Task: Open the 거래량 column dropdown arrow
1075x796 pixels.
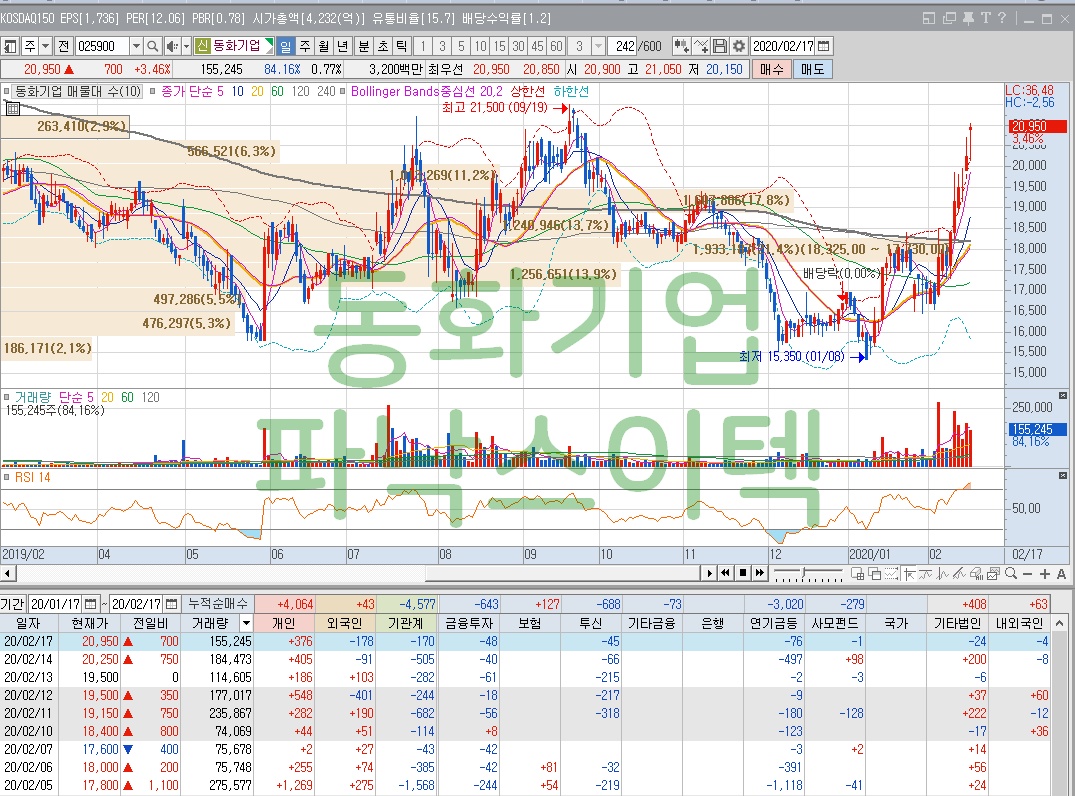Action: tap(246, 623)
